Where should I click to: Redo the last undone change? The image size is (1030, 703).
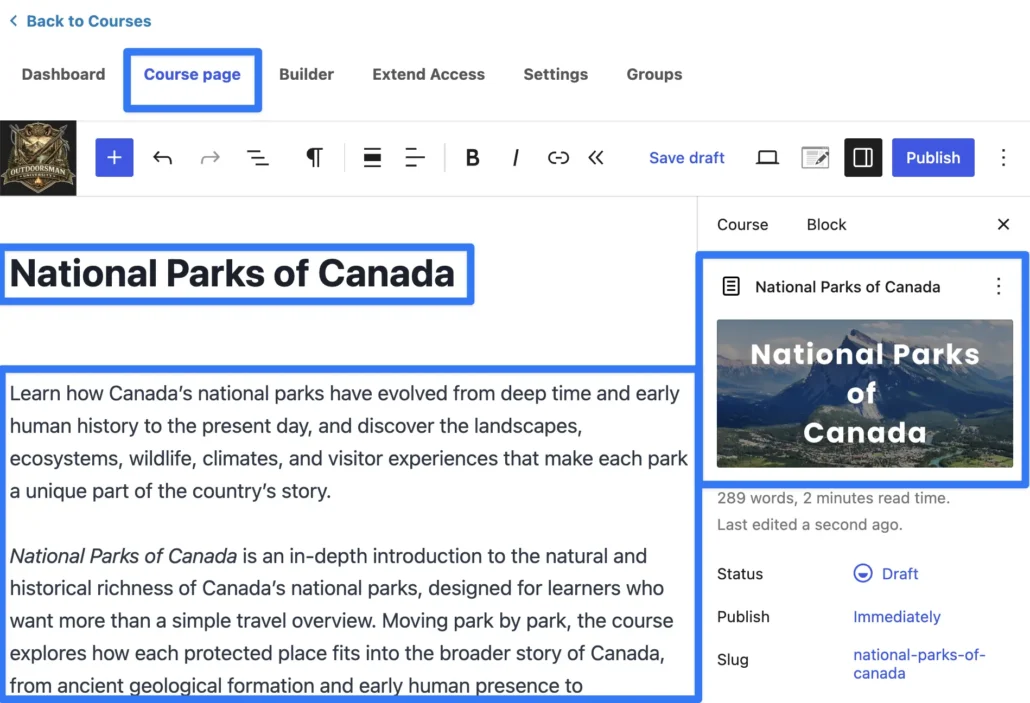tap(210, 158)
